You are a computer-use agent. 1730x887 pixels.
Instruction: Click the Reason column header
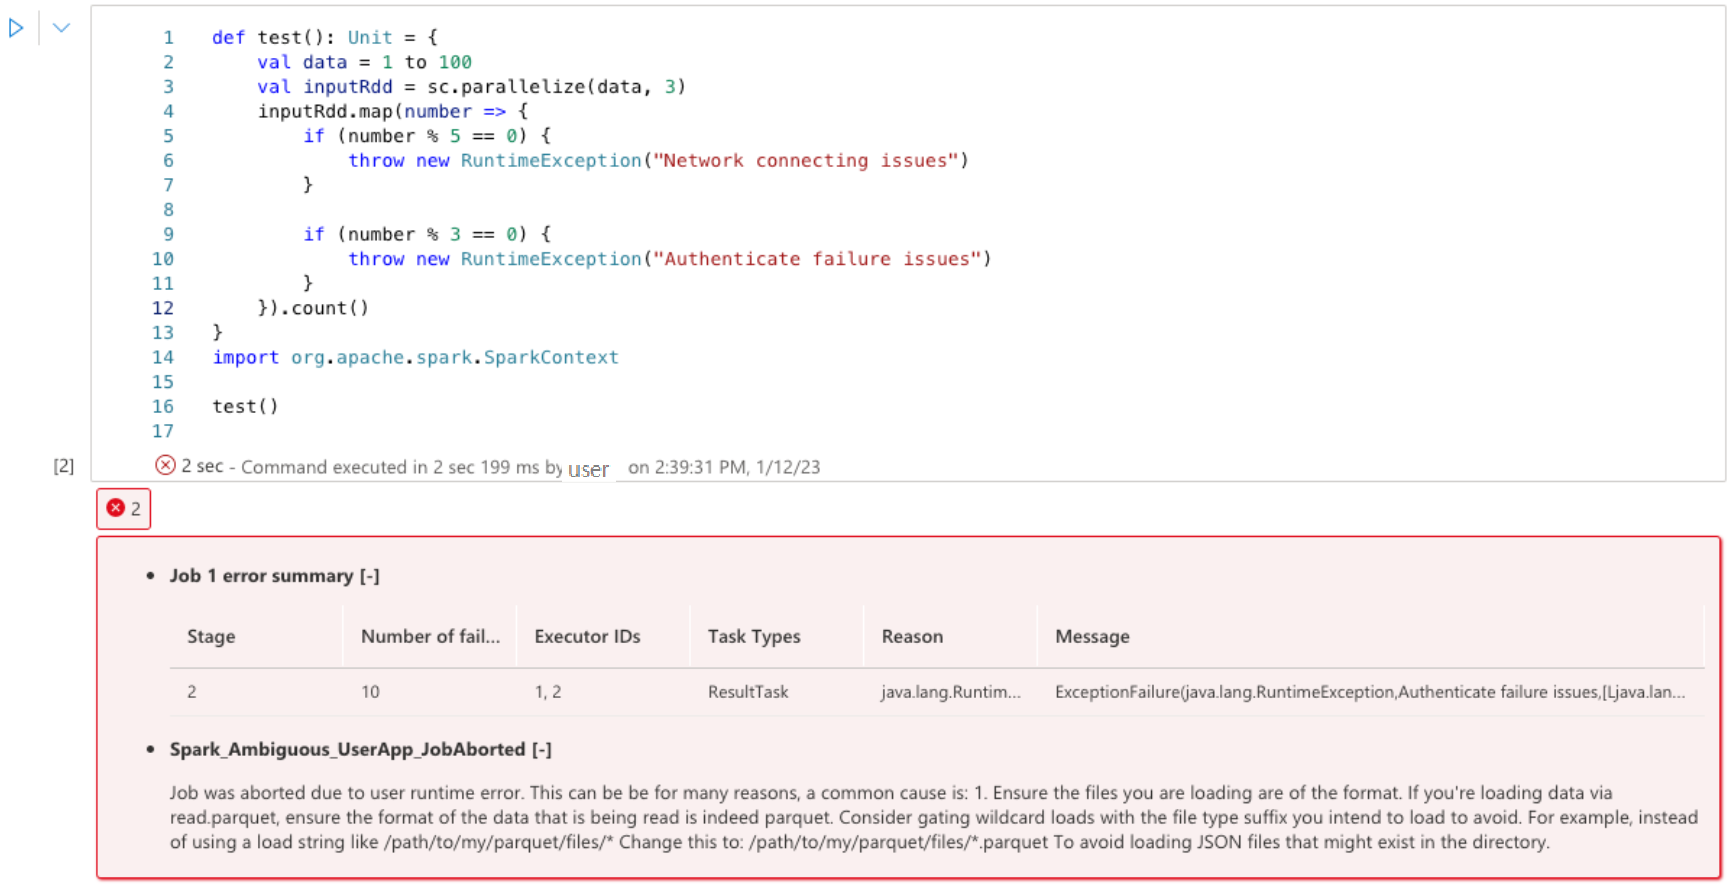912,637
